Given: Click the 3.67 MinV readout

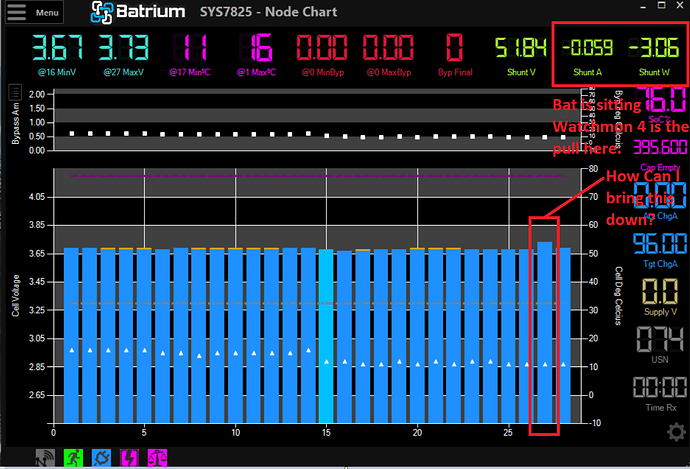Looking at the screenshot, I should point(57,48).
